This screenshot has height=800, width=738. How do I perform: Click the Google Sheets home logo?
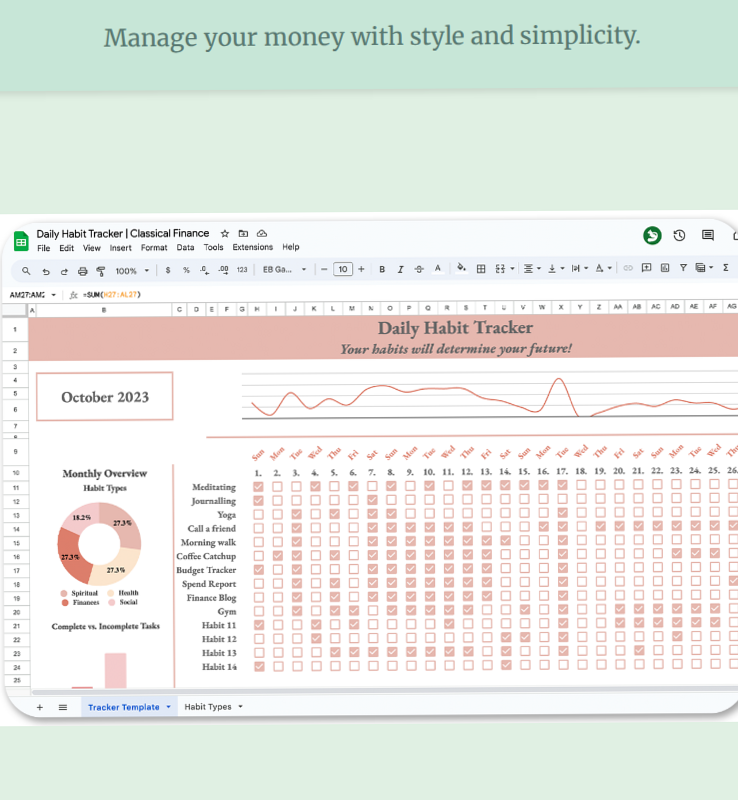[21, 241]
